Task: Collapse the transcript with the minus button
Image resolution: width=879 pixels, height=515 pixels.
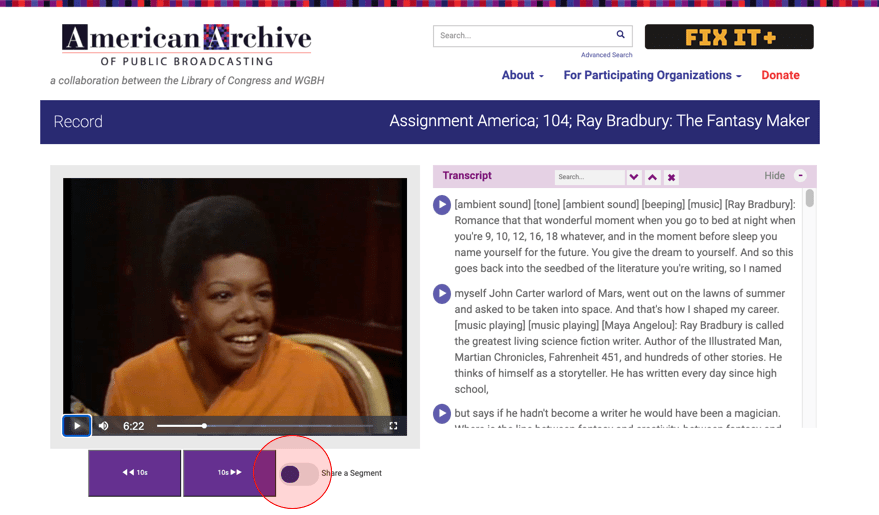Action: 800,176
